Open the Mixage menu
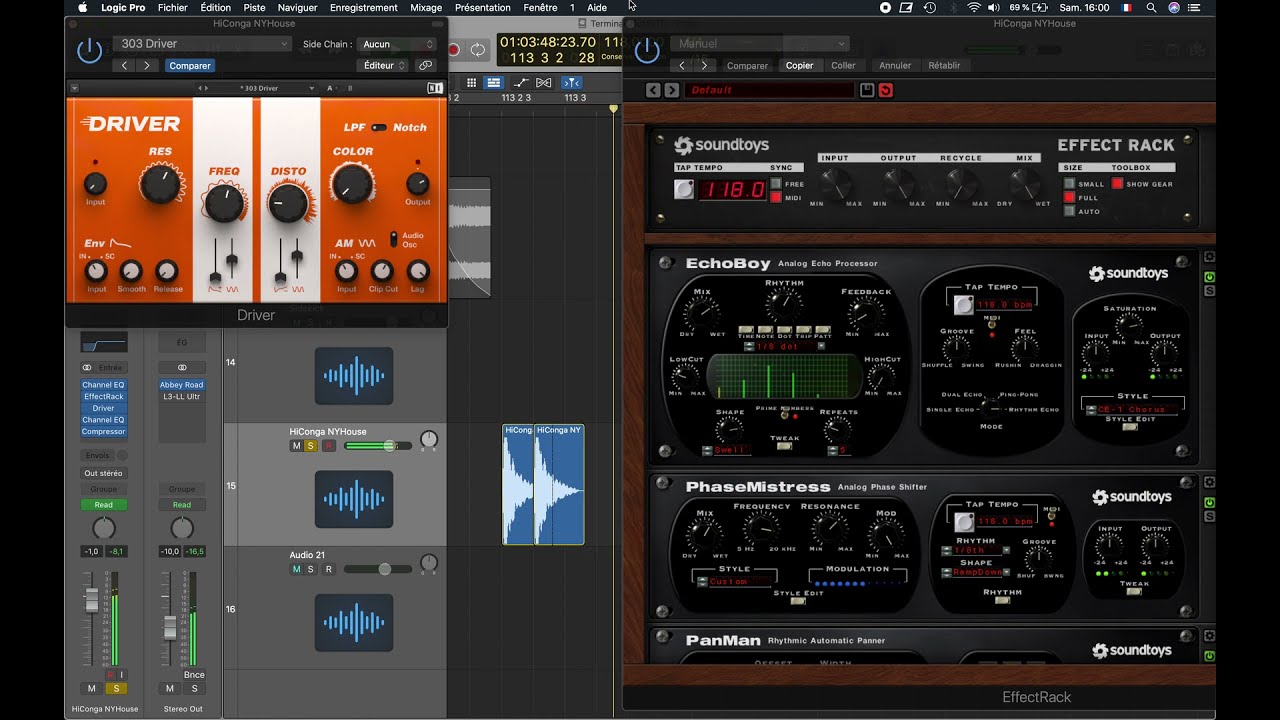Screen dimensions: 1280x720 point(426,7)
